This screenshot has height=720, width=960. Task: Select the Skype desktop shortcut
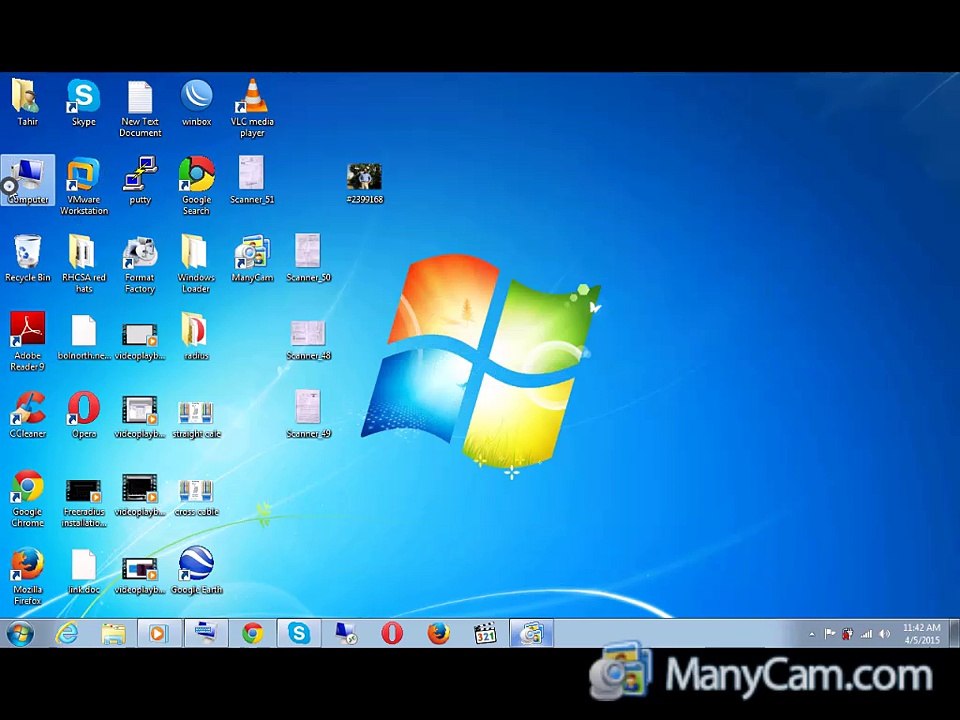(x=84, y=102)
